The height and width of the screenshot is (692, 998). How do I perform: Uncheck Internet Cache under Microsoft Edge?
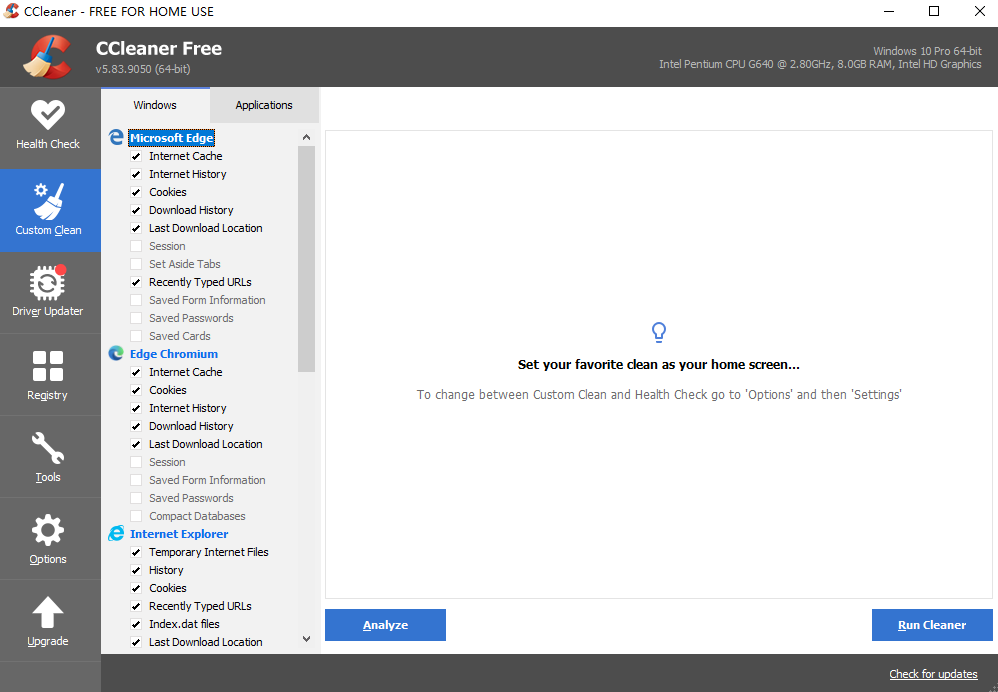[136, 156]
